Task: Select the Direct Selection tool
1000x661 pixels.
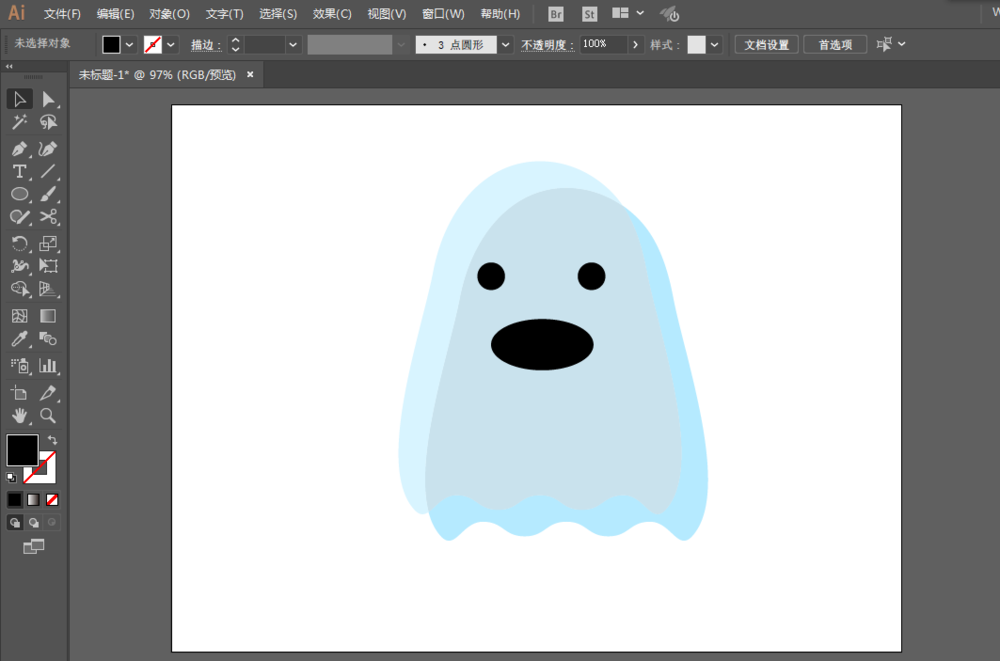Action: point(48,99)
